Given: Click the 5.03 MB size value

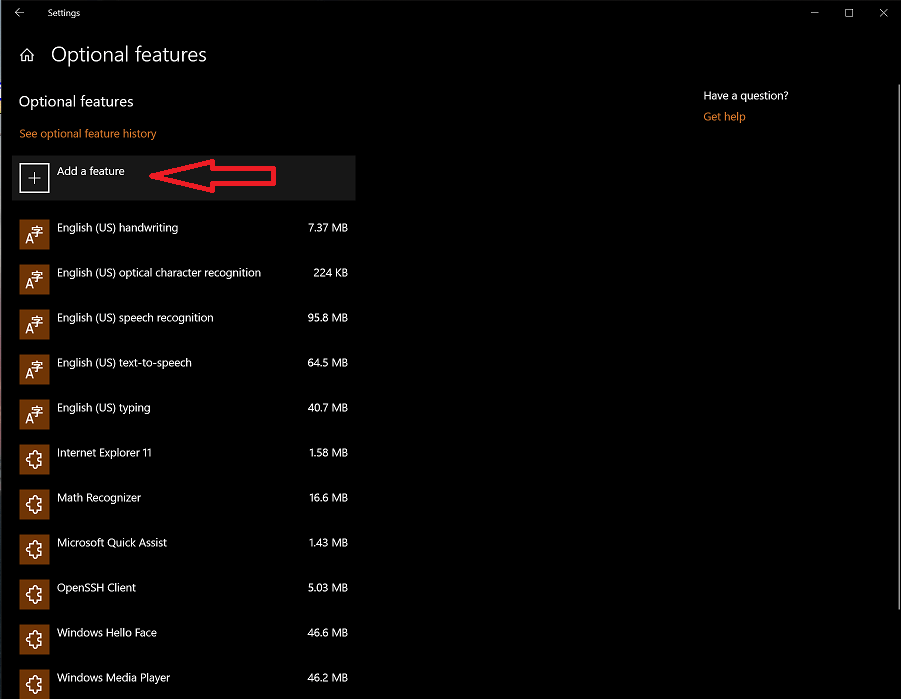Looking at the screenshot, I should tap(328, 587).
